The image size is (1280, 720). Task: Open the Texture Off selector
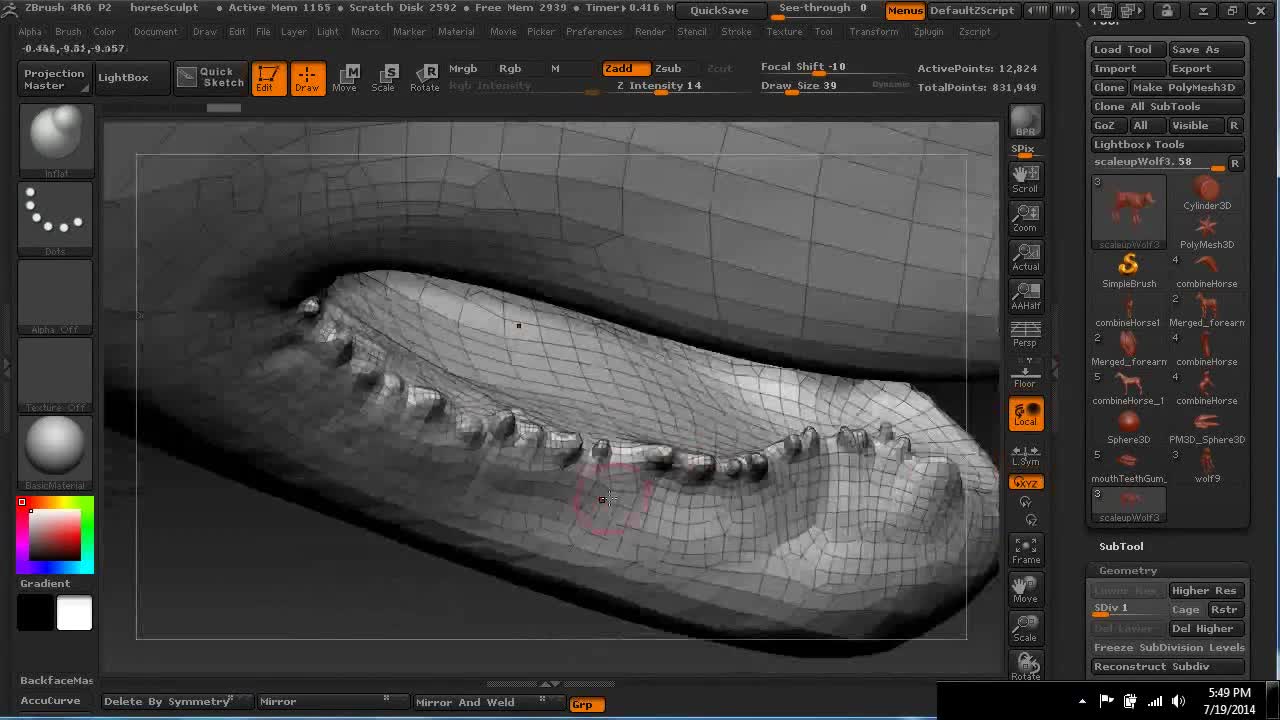point(56,373)
